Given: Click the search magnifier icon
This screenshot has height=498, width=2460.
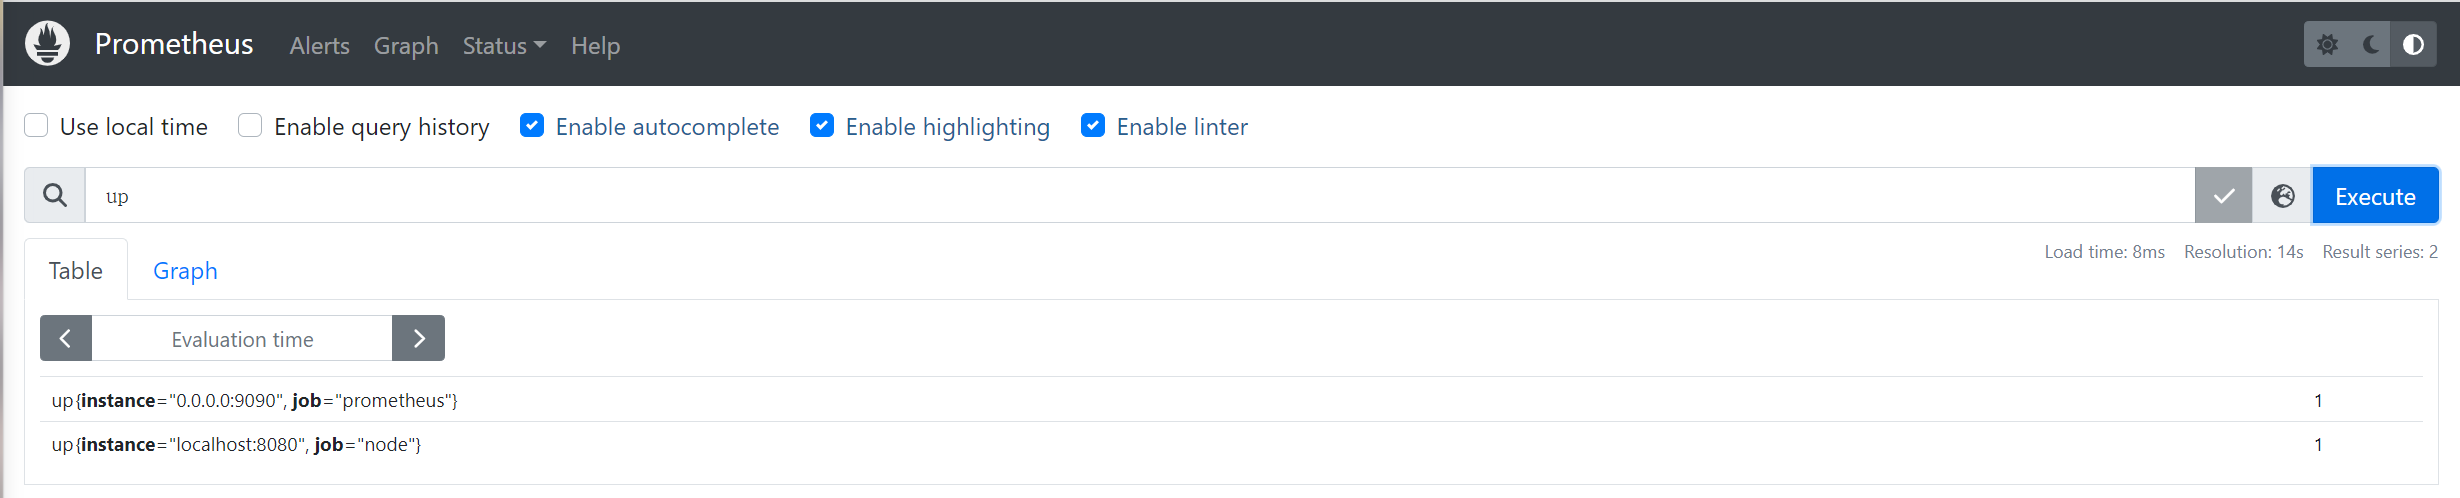Looking at the screenshot, I should pos(55,195).
